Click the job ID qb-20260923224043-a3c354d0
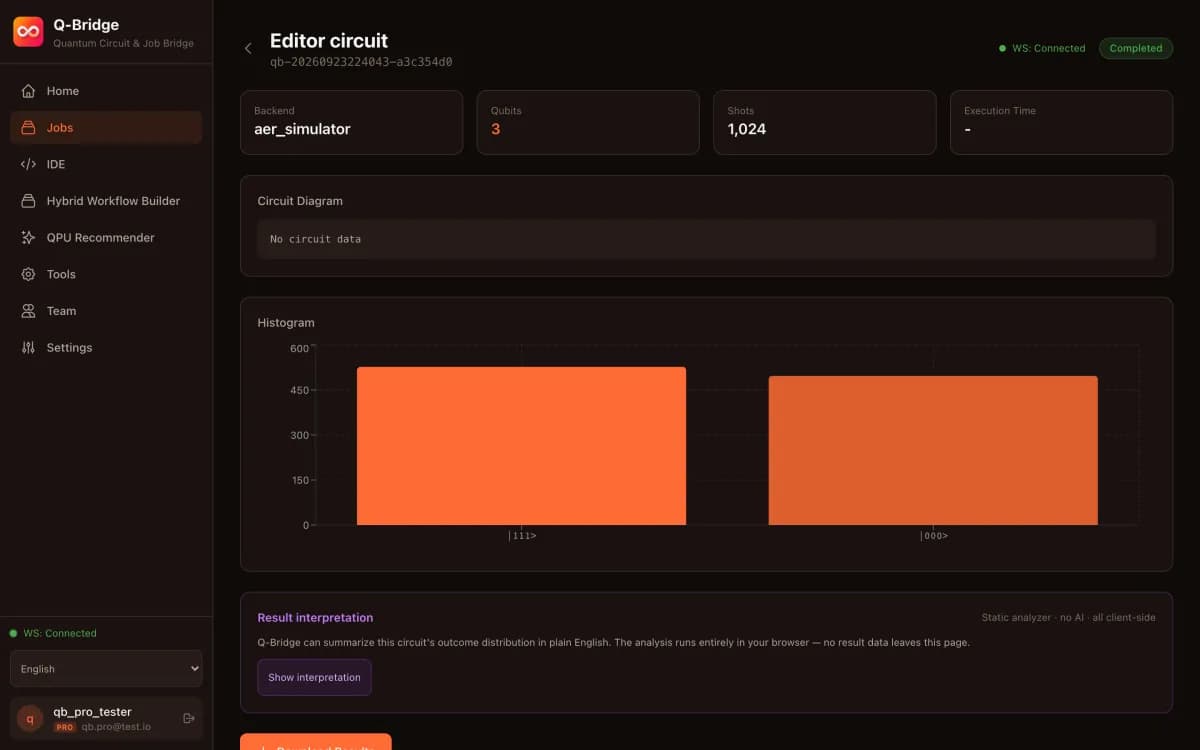Viewport: 1200px width, 750px height. [x=361, y=62]
